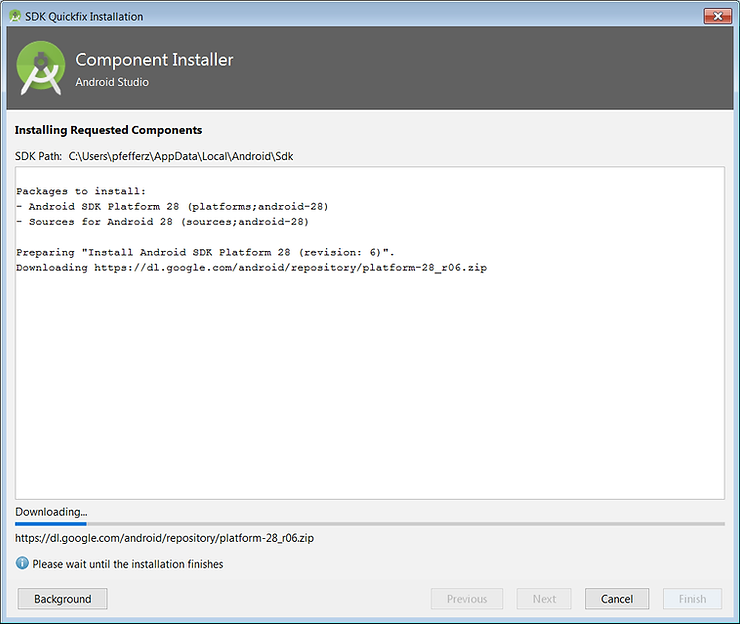
Task: Cancel the component installation
Action: pos(616,599)
